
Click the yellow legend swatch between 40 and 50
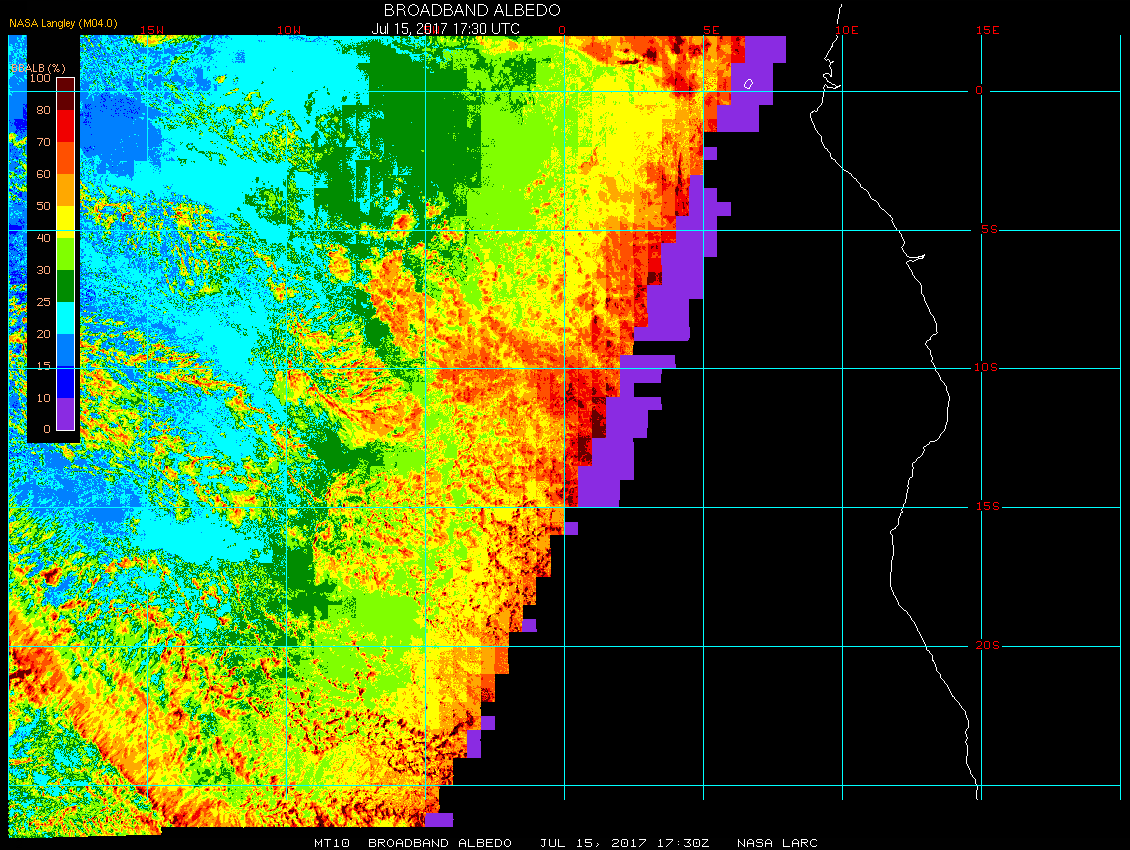(66, 222)
